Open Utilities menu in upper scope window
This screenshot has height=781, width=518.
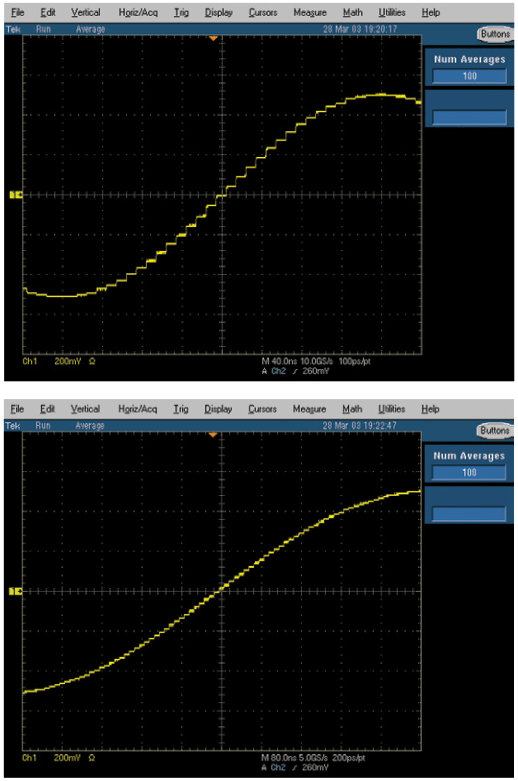(x=392, y=12)
